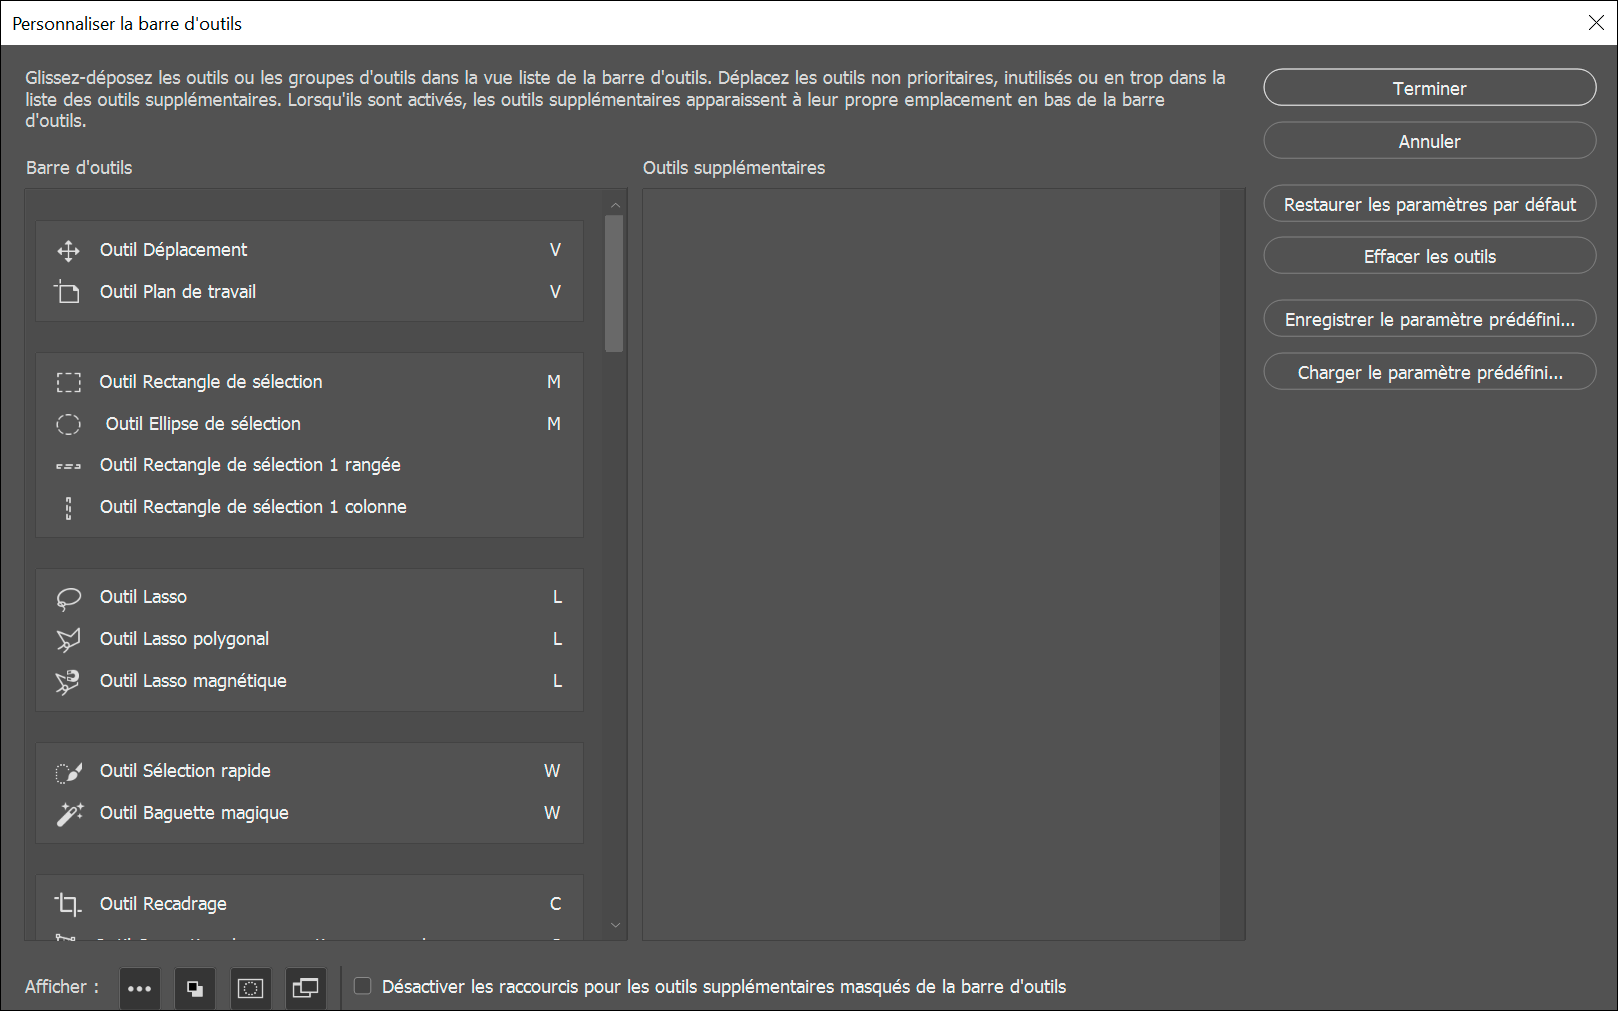1618x1011 pixels.
Task: Click the Sélection rapide brush icon
Action: (68, 772)
